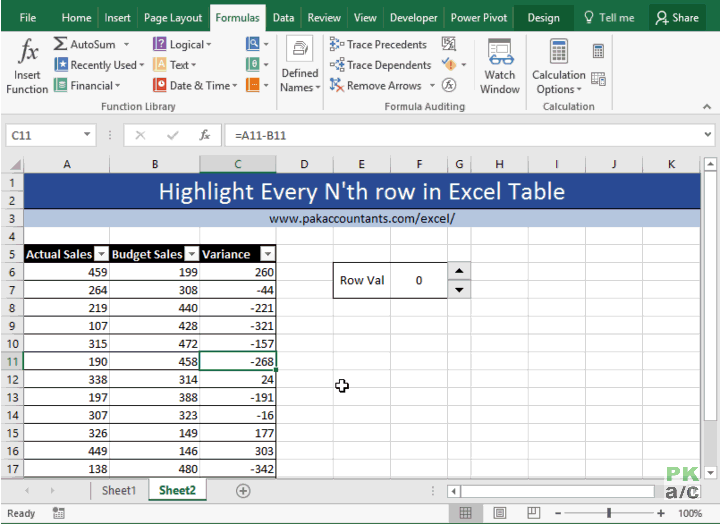Click the Evaluate Formula icon
Viewport: 720px width, 524px height.
[449, 85]
